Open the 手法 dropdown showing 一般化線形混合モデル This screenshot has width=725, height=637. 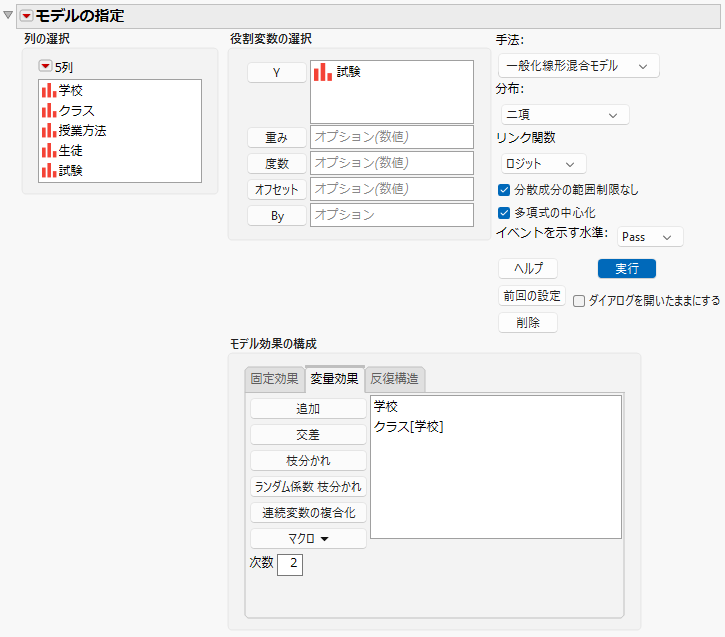pyautogui.click(x=578, y=66)
